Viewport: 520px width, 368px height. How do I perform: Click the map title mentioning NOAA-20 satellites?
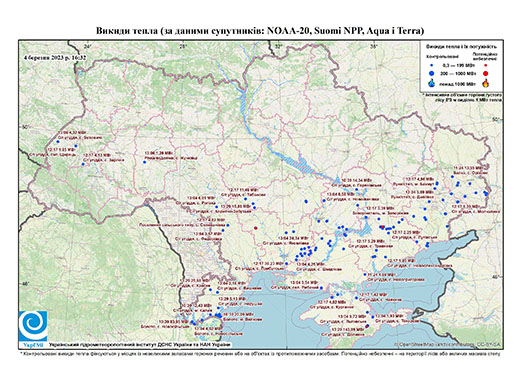(260, 31)
